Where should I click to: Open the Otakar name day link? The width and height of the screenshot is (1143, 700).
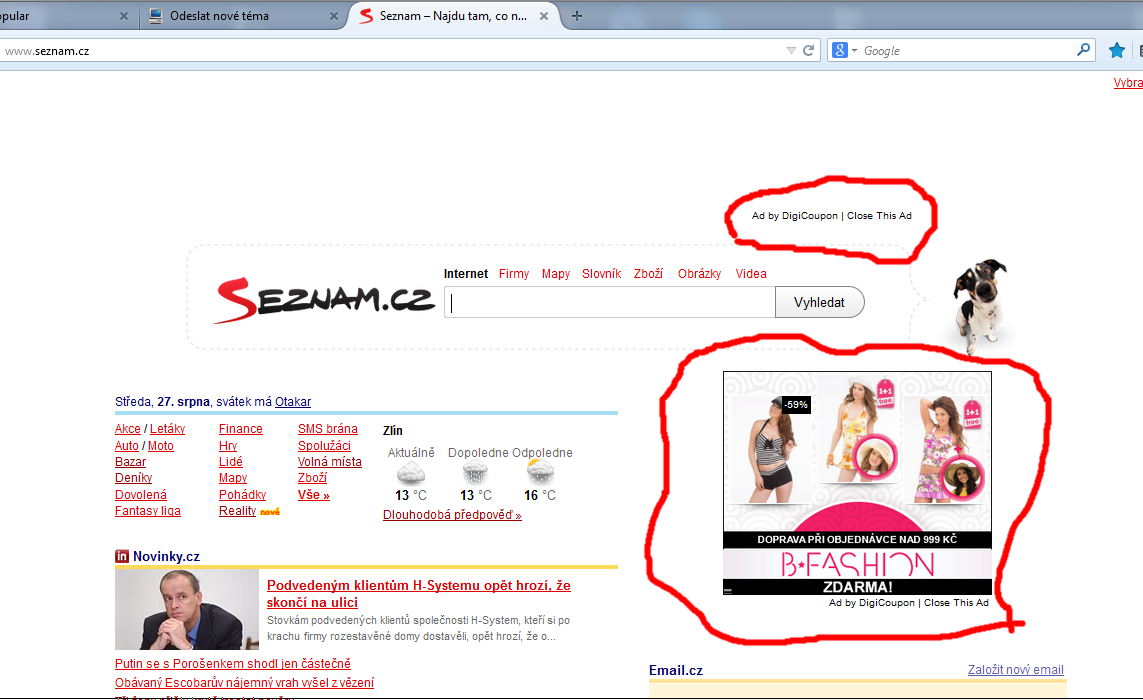[x=293, y=402]
